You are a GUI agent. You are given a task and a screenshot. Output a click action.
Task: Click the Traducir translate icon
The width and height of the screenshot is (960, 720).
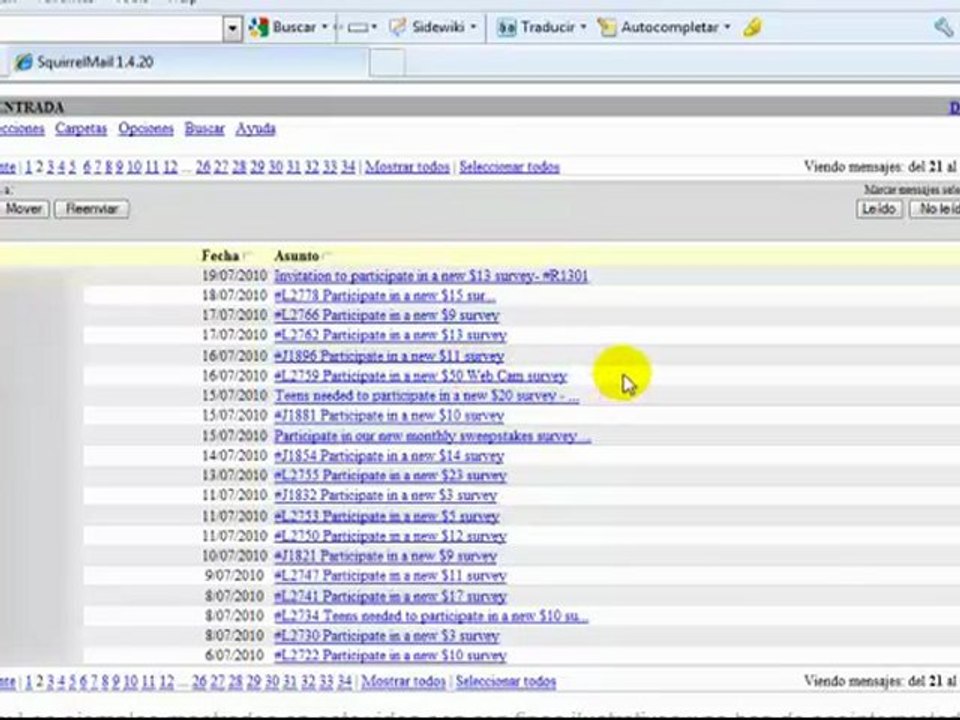[506, 28]
